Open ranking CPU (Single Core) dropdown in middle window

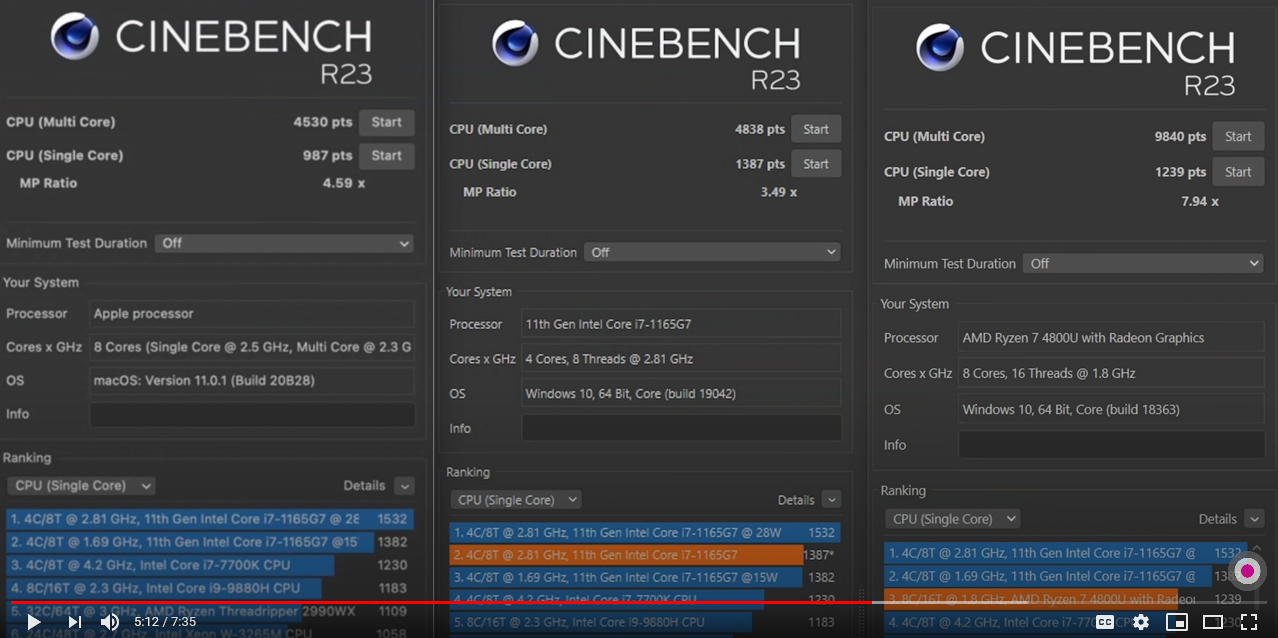click(x=515, y=500)
